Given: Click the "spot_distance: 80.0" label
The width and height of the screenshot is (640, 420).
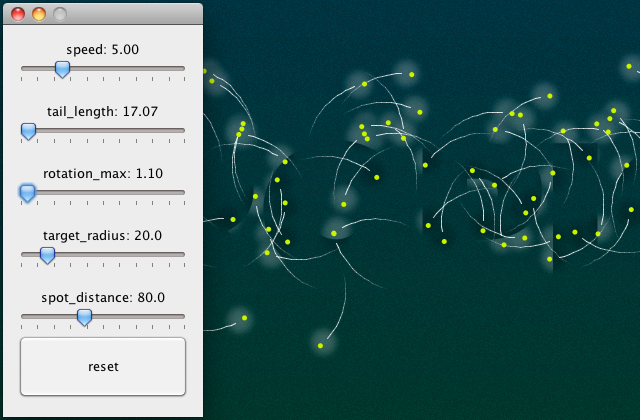Looking at the screenshot, I should (x=102, y=297).
